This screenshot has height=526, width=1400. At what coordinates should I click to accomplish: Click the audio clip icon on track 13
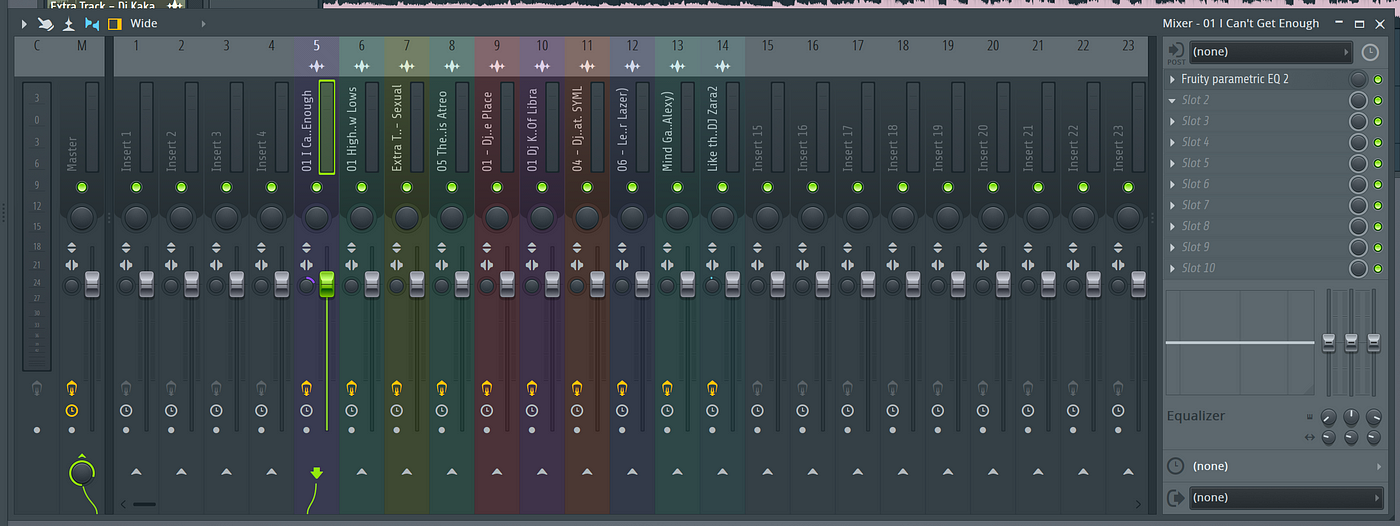point(678,66)
